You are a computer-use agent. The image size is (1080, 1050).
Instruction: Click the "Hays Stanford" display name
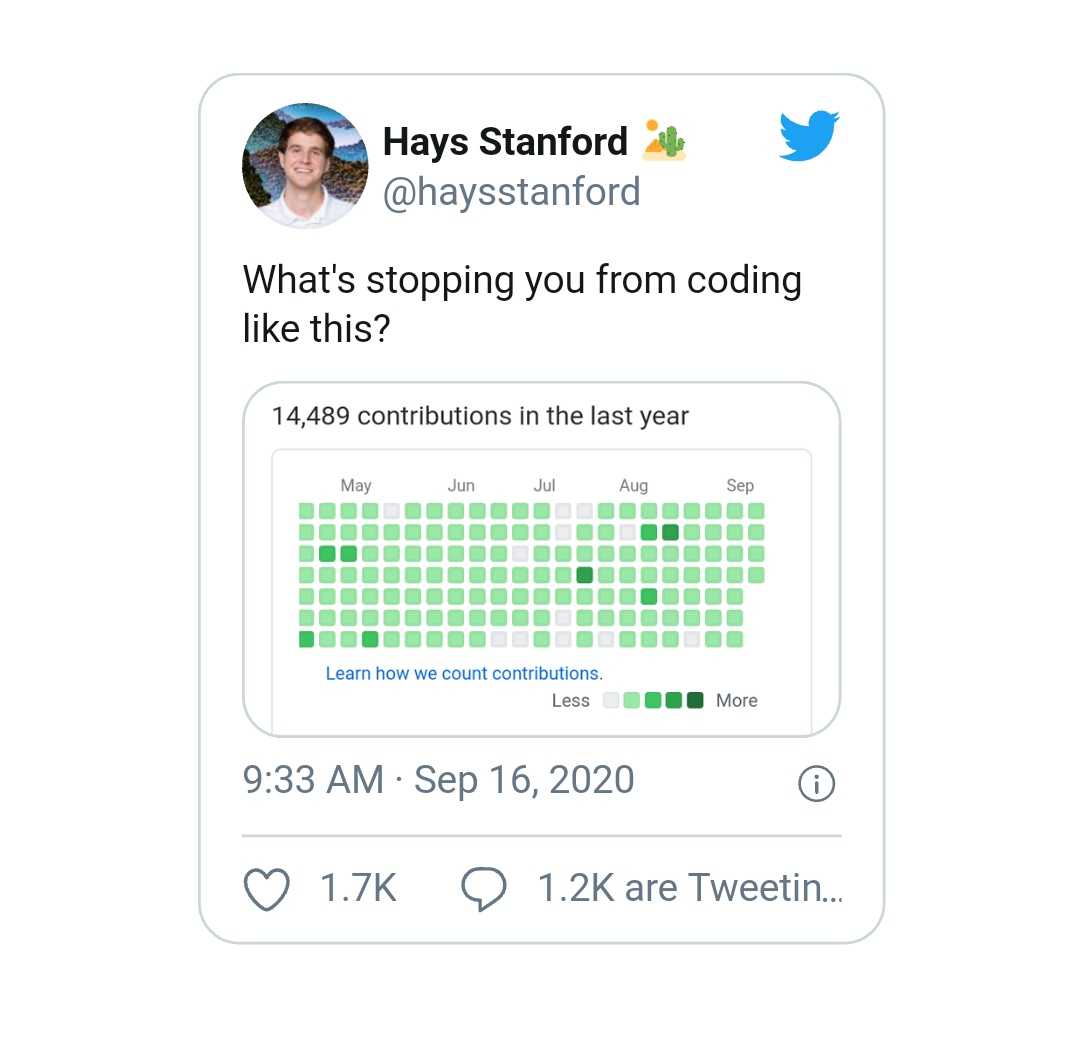coord(505,142)
